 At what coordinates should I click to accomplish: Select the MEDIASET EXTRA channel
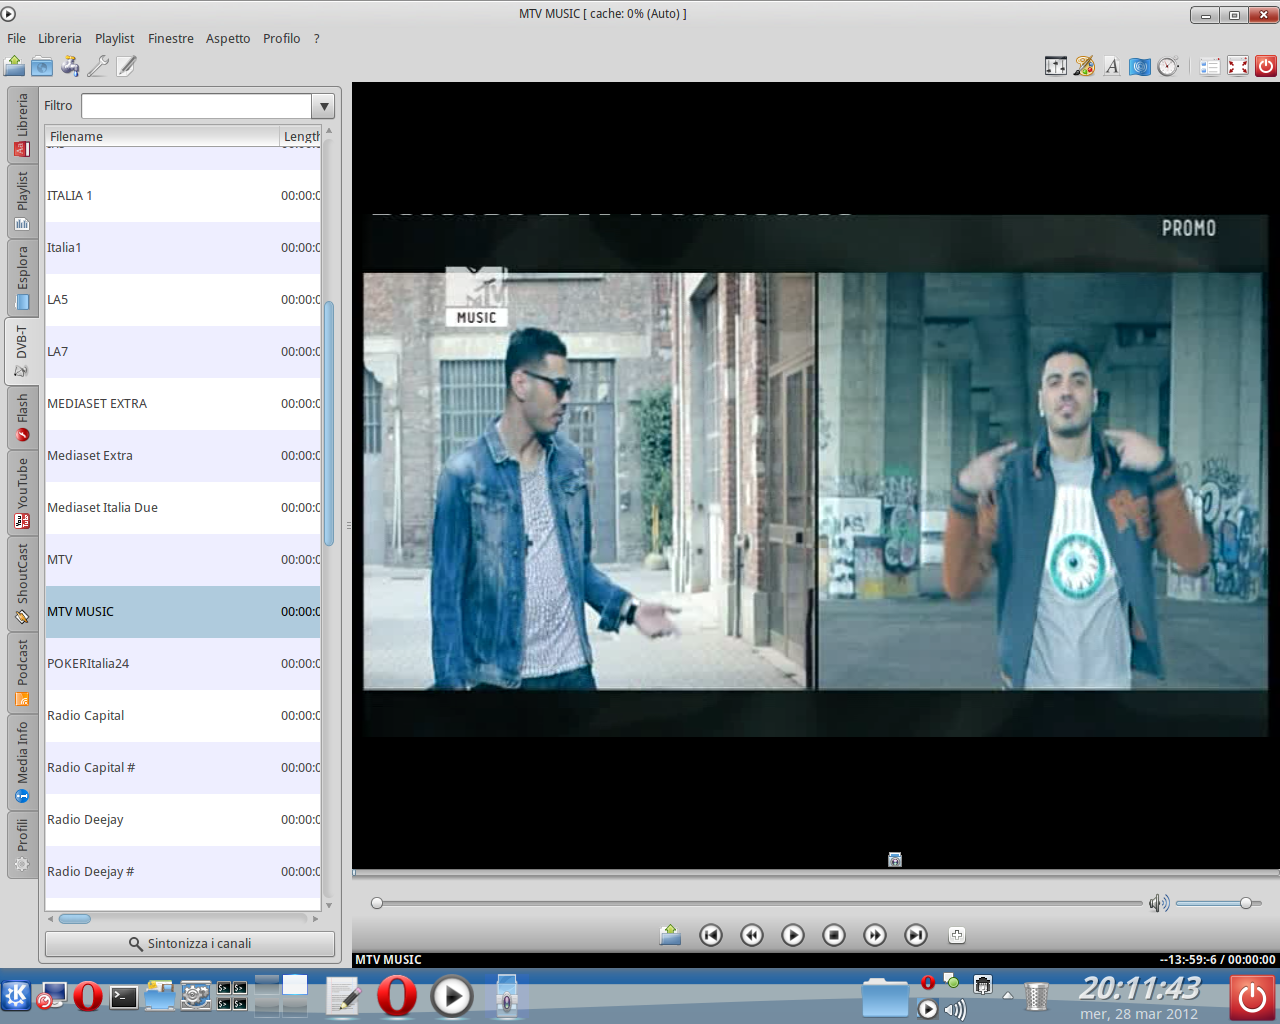click(183, 404)
